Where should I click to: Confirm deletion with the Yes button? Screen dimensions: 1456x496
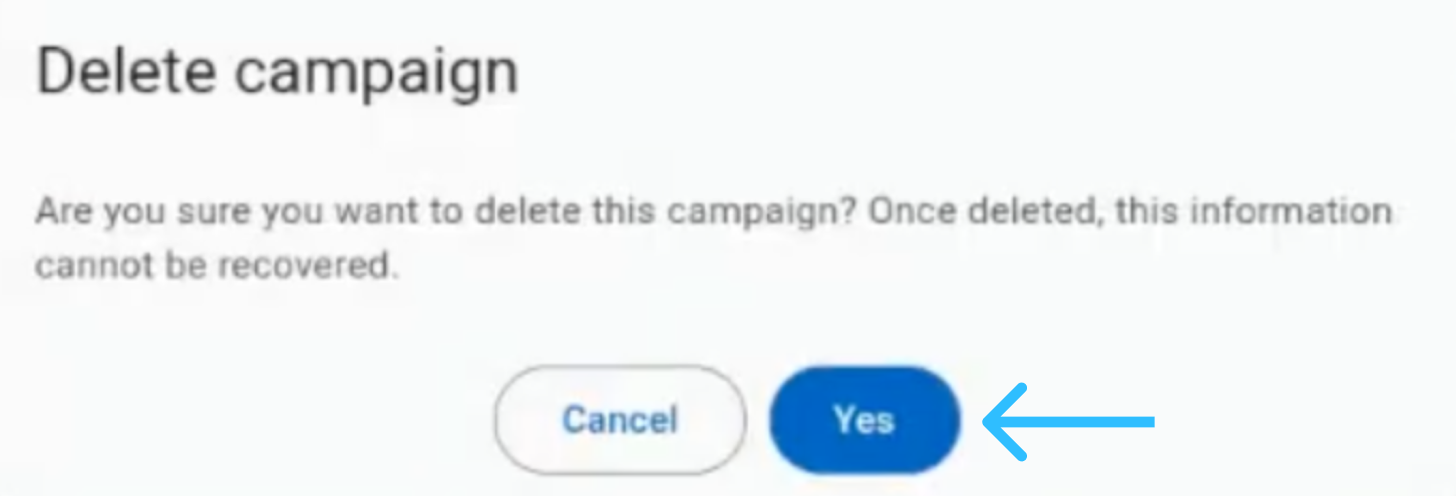point(864,420)
